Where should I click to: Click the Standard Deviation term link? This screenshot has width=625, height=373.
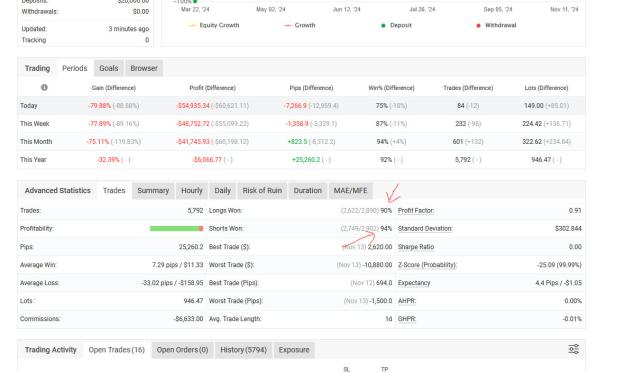[425, 228]
